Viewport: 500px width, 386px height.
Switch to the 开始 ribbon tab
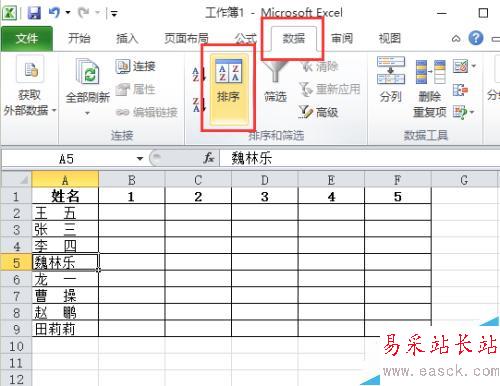(79, 39)
